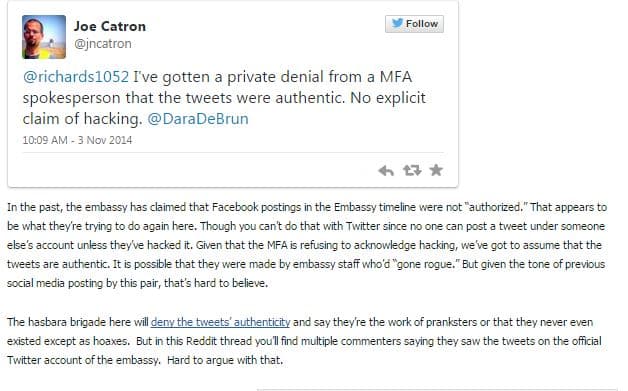Open the Joe Catron display name link
The image size is (628, 391).
(110, 26)
